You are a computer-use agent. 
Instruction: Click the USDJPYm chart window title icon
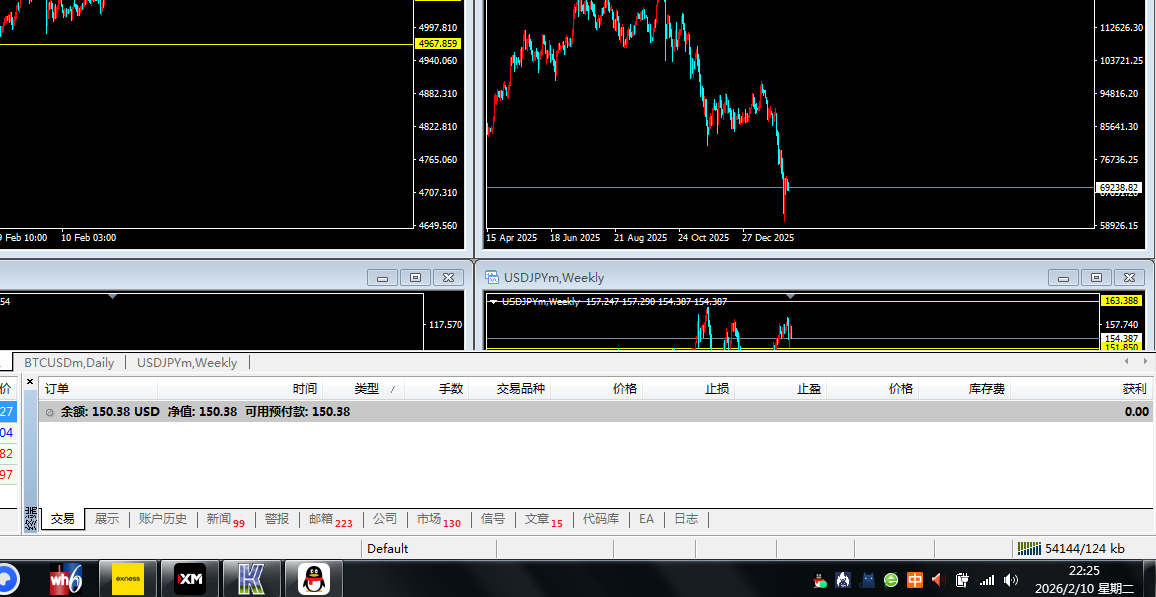click(493, 278)
